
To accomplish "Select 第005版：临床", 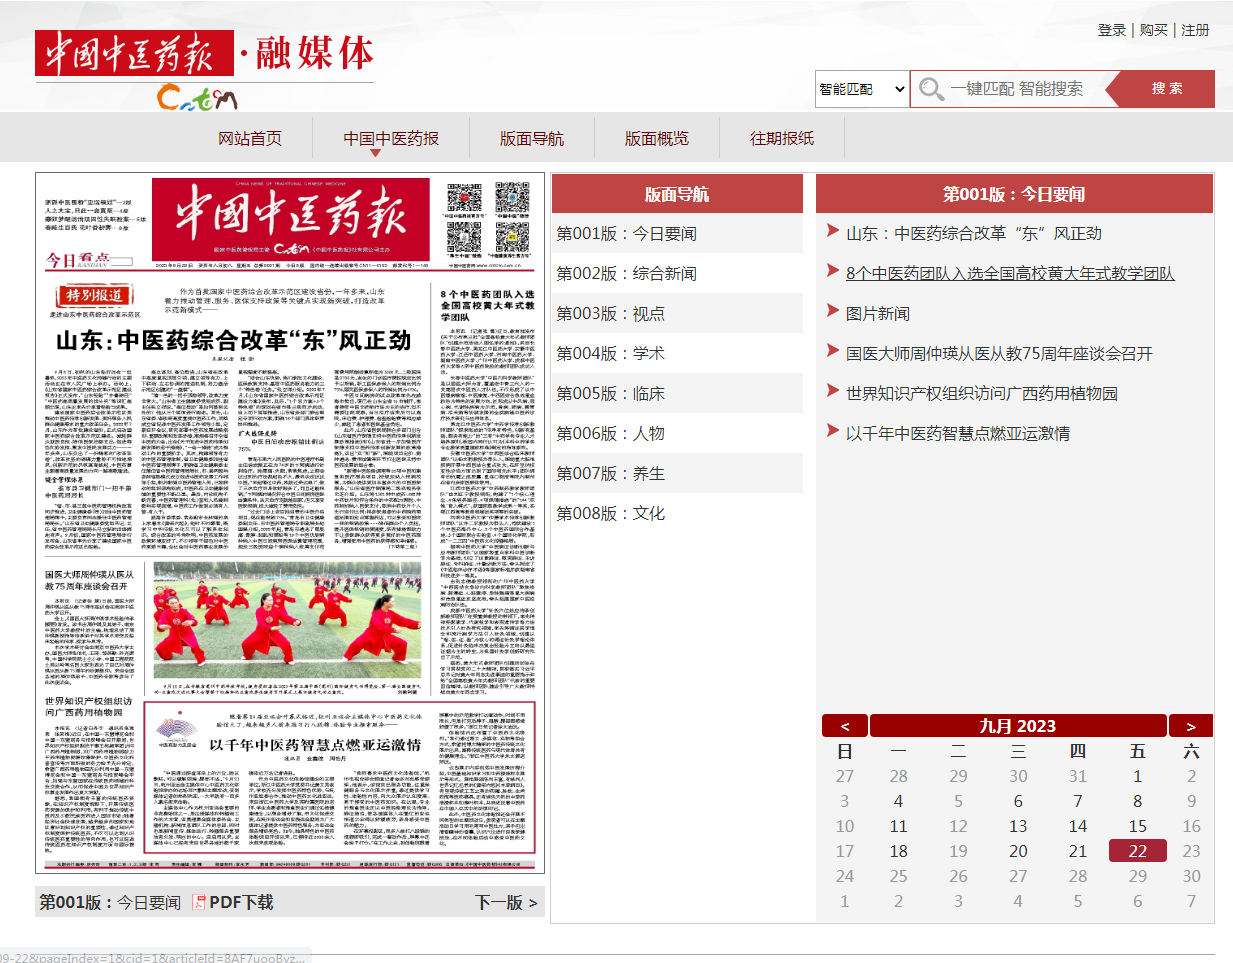I will [611, 393].
